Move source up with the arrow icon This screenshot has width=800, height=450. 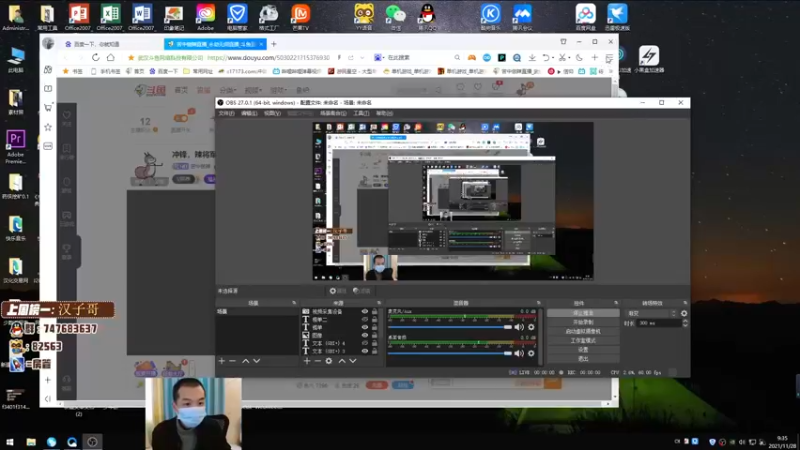(x=342, y=361)
